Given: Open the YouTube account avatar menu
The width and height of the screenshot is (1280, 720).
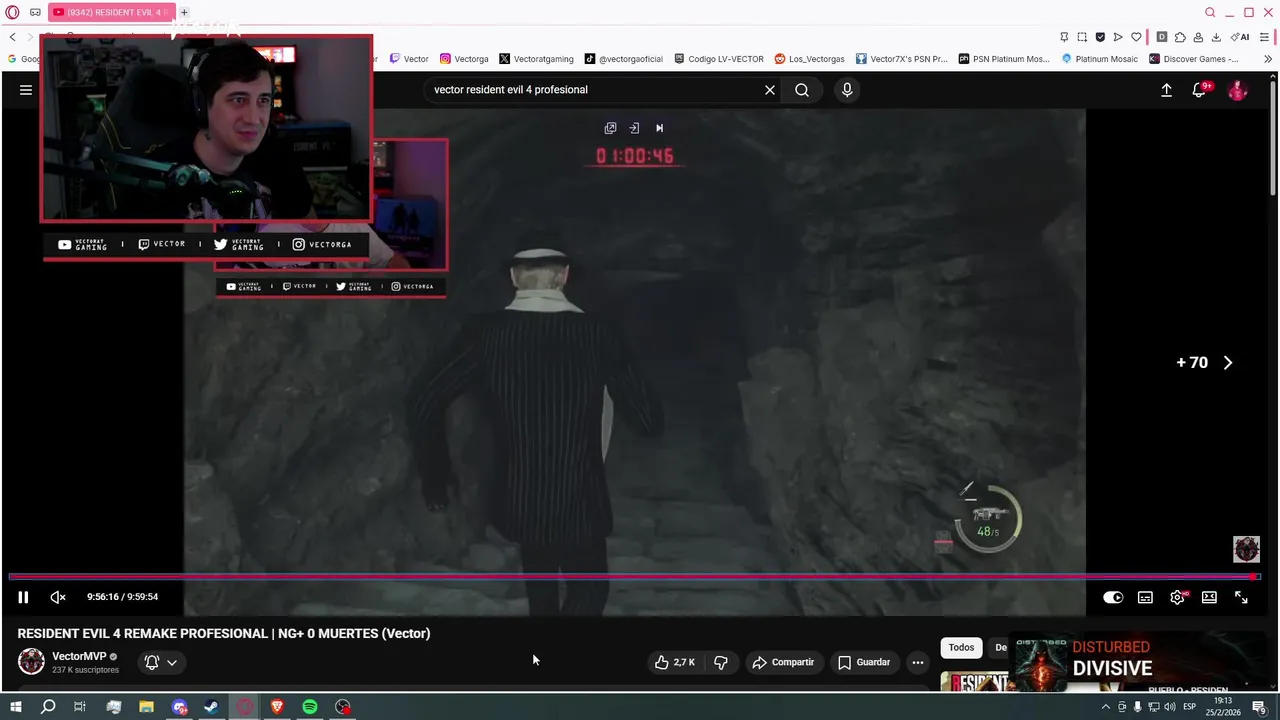Looking at the screenshot, I should 1238,90.
